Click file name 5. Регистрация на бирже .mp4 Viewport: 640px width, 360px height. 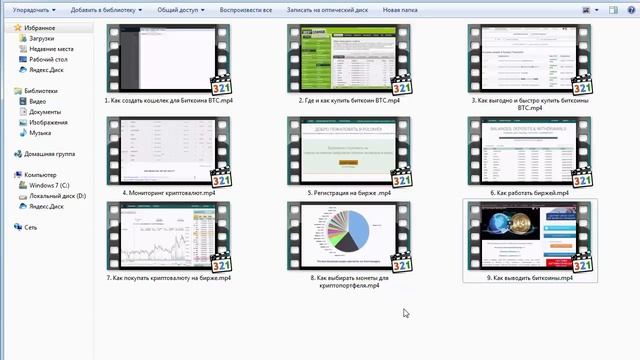[x=349, y=193]
